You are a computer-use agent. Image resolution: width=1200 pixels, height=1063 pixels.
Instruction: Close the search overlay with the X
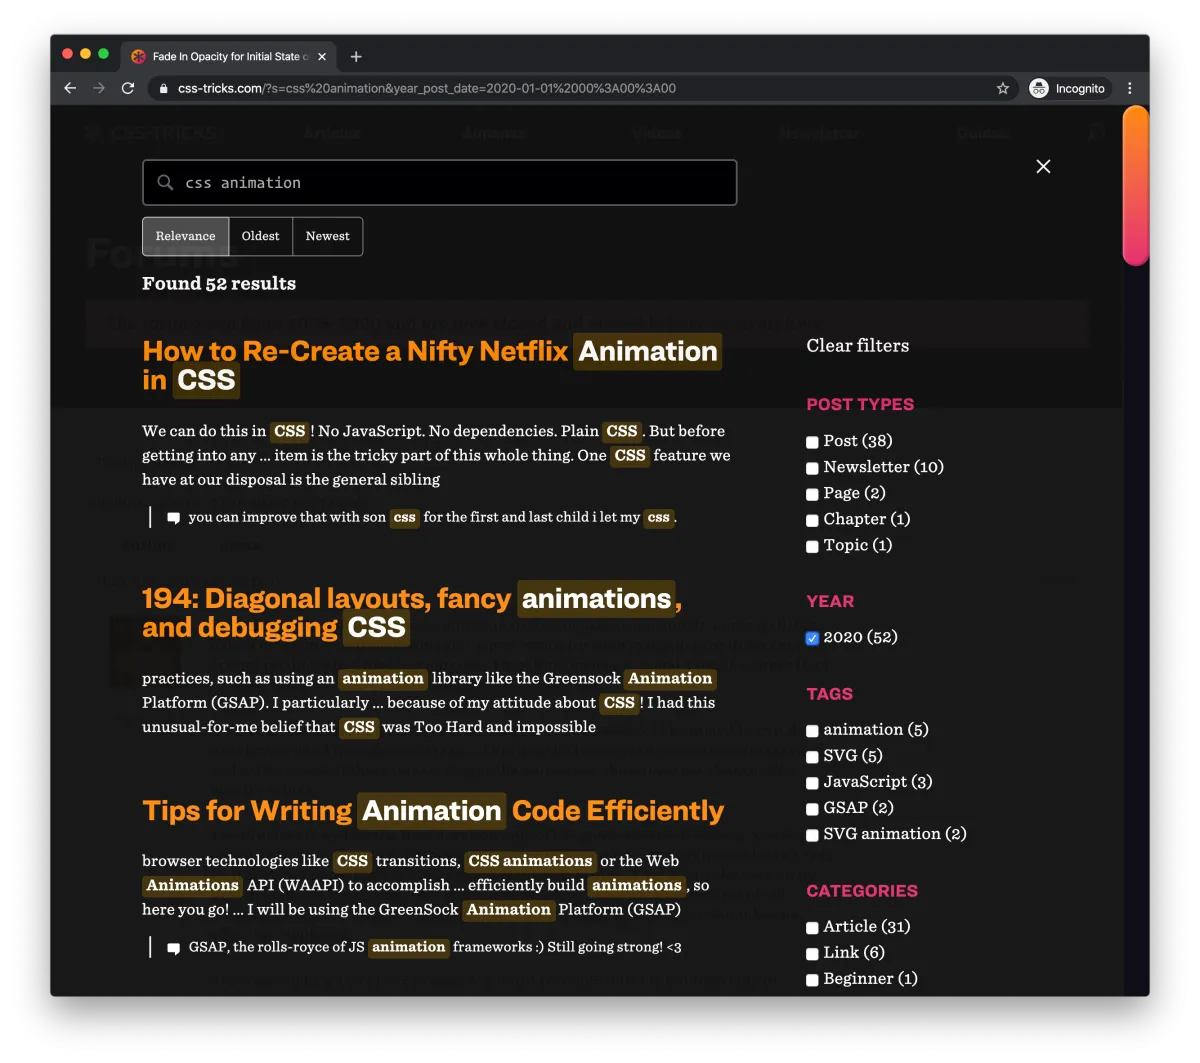(x=1043, y=166)
